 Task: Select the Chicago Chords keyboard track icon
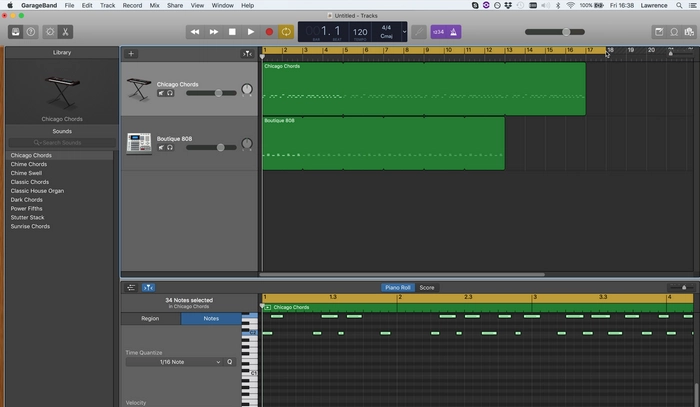(x=139, y=89)
